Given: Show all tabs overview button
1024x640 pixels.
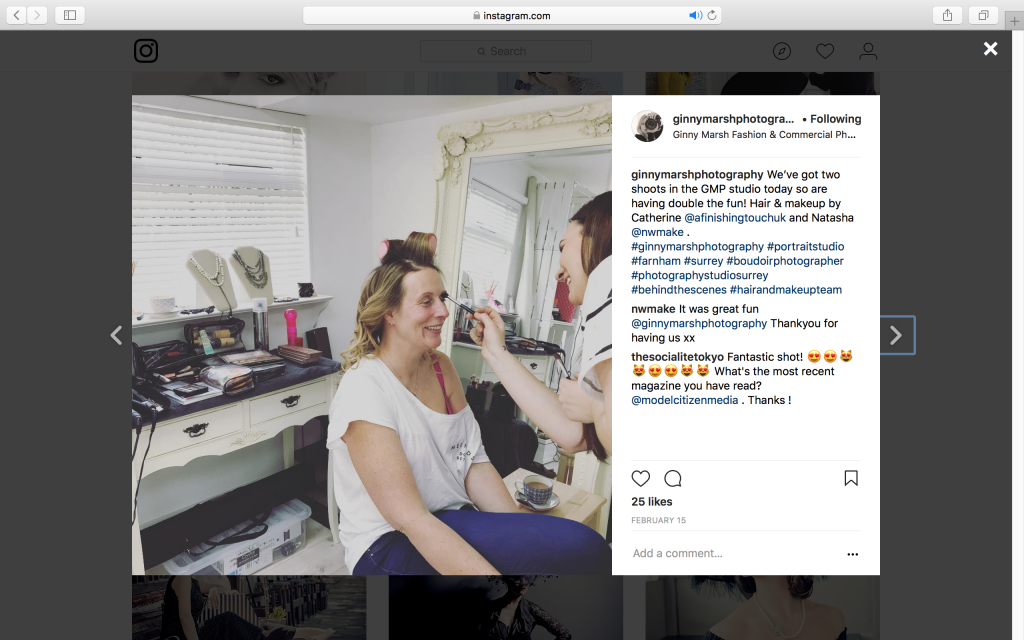Looking at the screenshot, I should (x=983, y=15).
